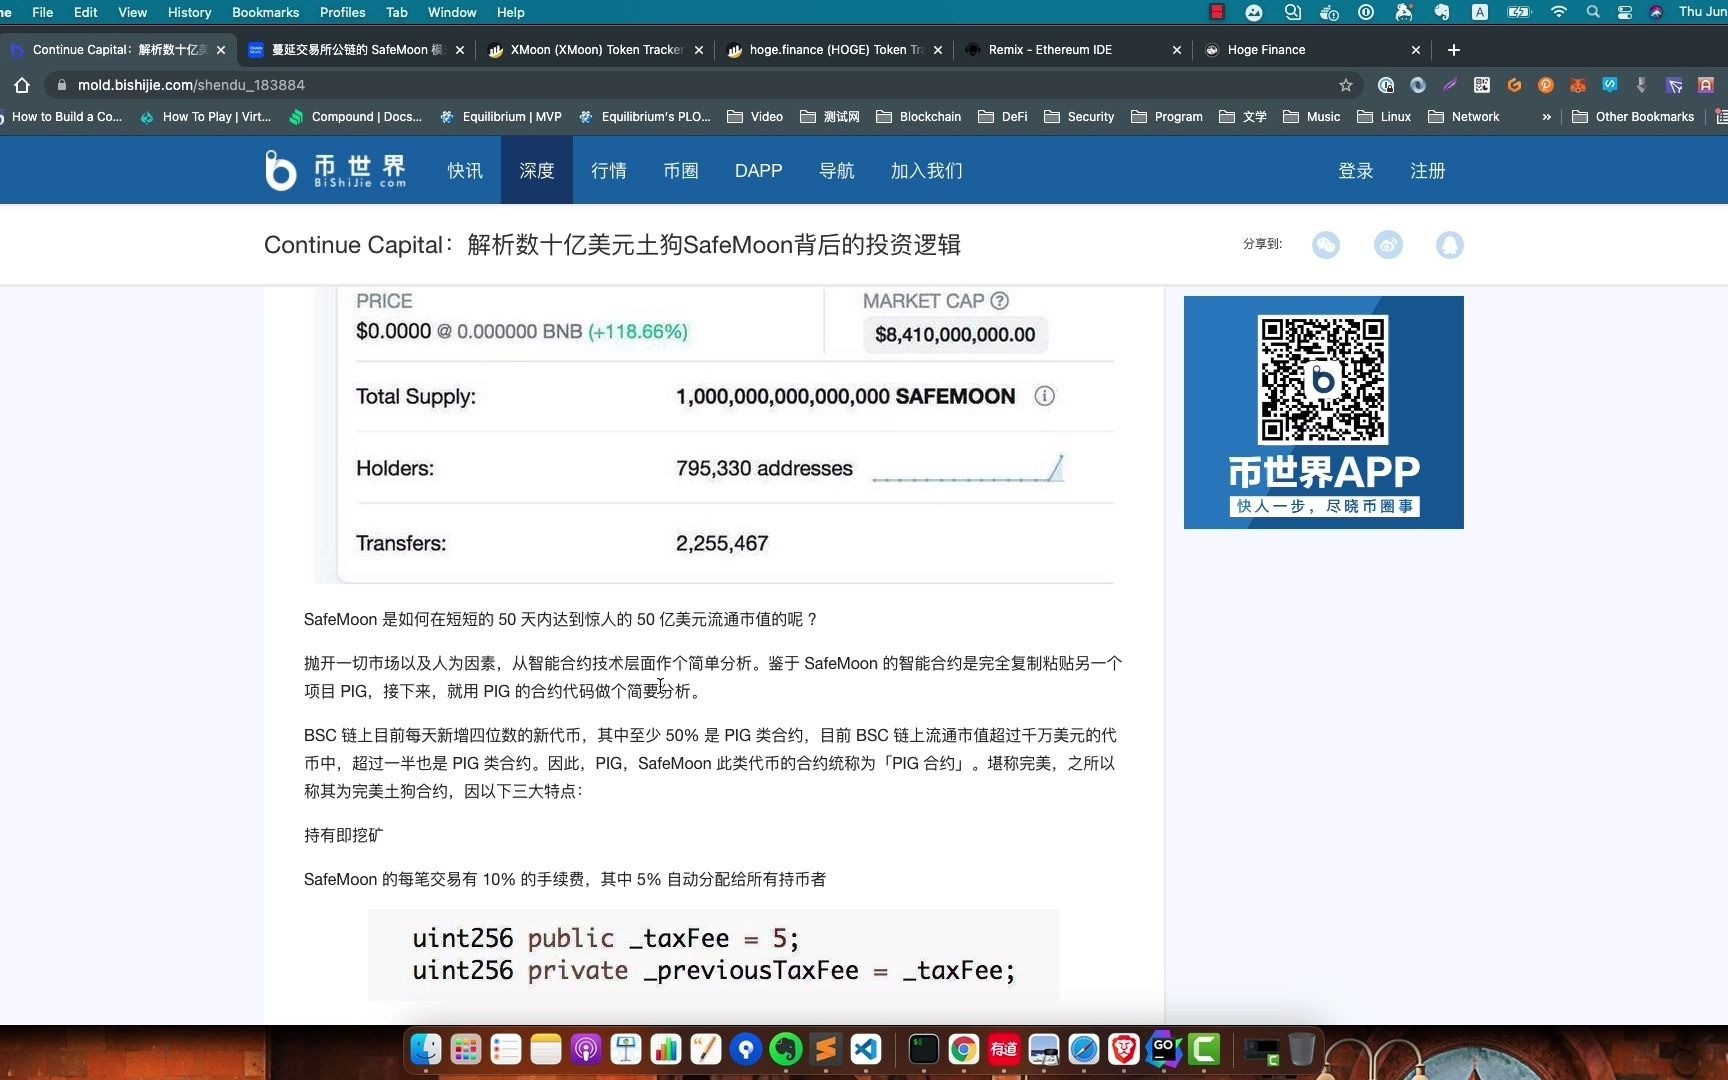Open Youdao dictionary from the dock
Image resolution: width=1728 pixels, height=1080 pixels.
1004,1049
